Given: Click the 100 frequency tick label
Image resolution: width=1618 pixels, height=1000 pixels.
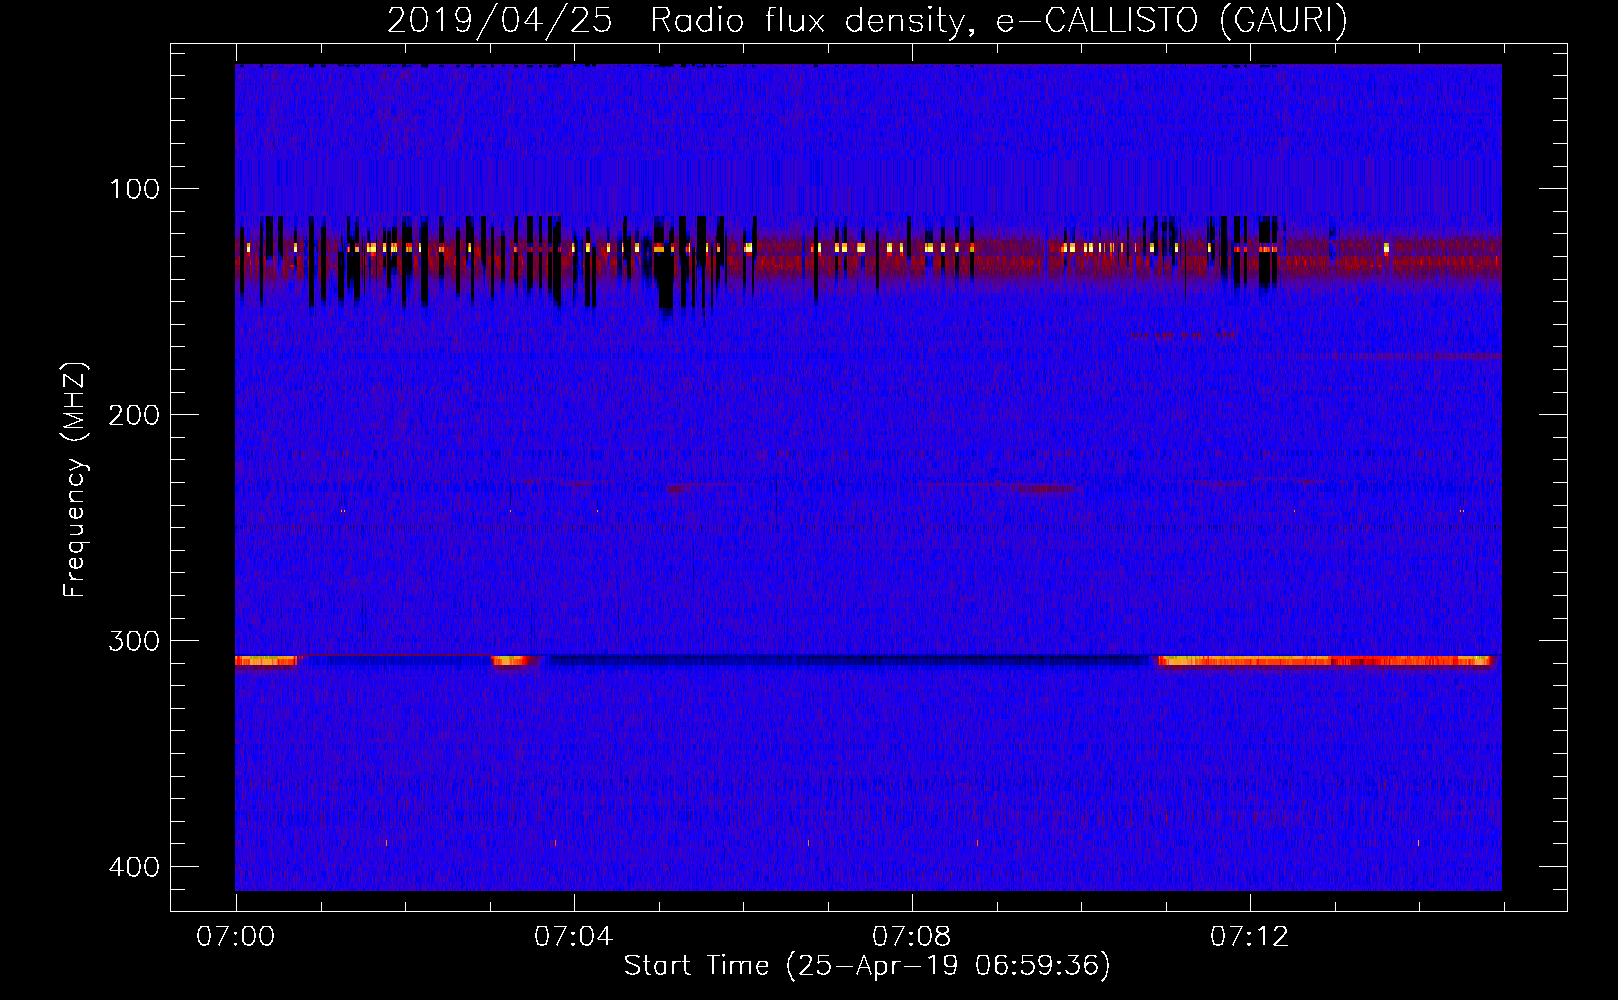Looking at the screenshot, I should (134, 189).
